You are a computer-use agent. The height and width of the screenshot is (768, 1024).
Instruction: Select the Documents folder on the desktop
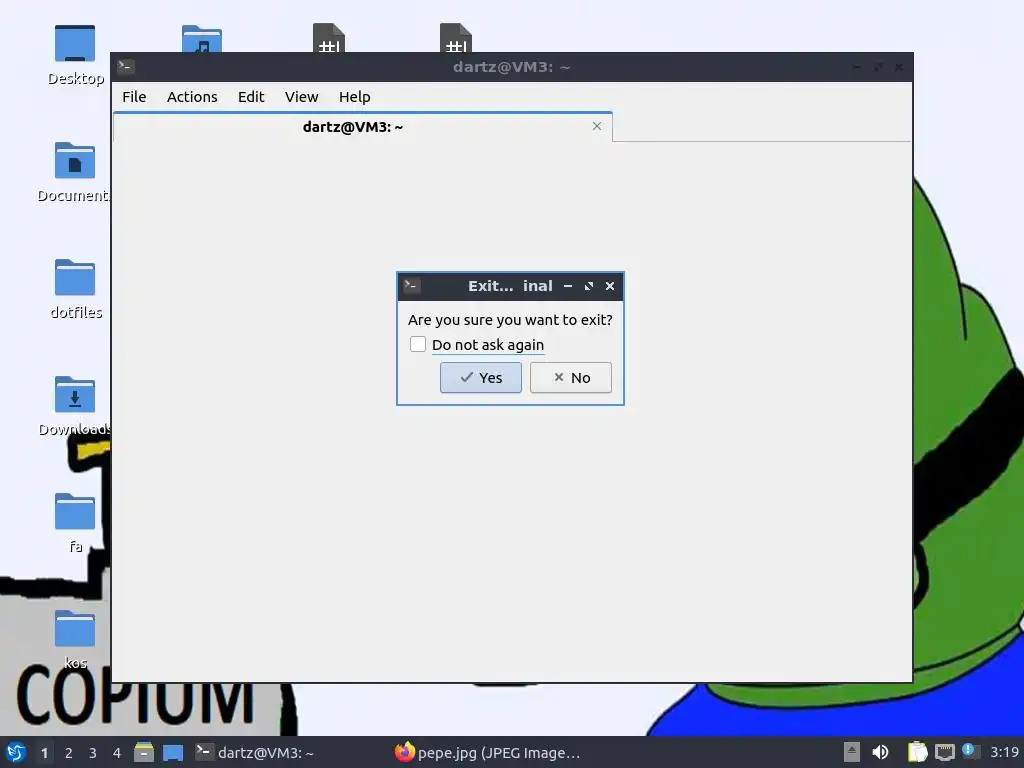74,161
